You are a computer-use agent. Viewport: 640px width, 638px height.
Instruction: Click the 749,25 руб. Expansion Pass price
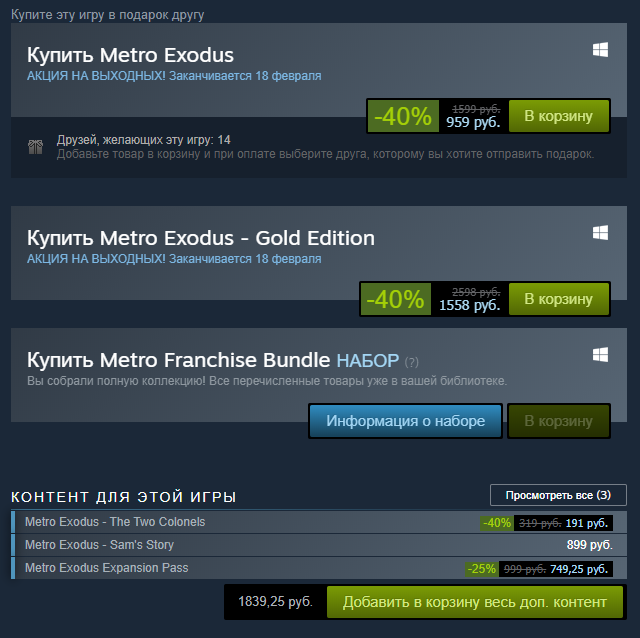tap(579, 569)
